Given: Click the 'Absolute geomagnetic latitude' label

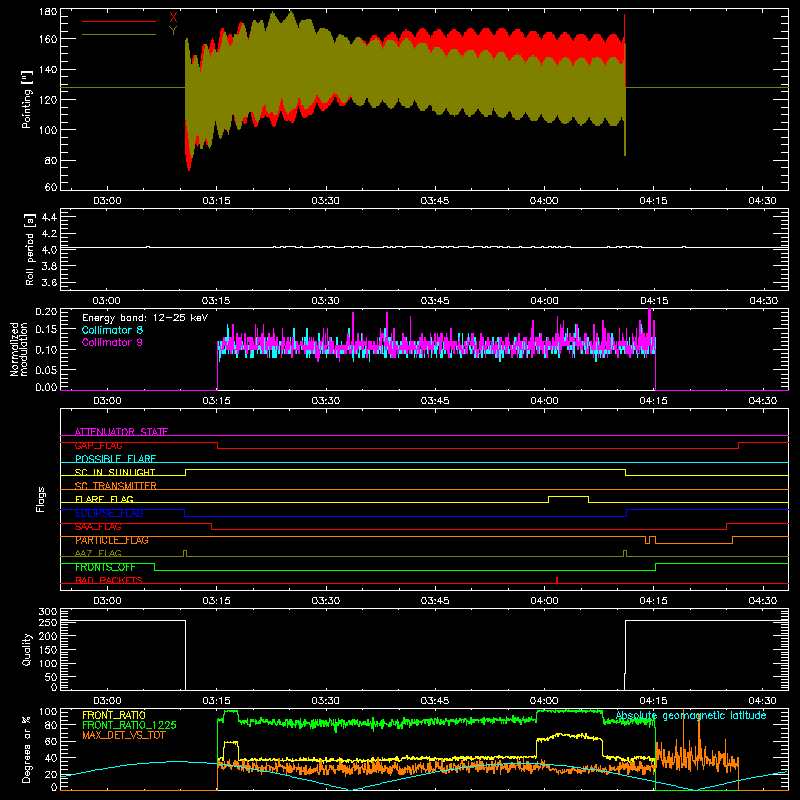Looking at the screenshot, I should point(691,716).
